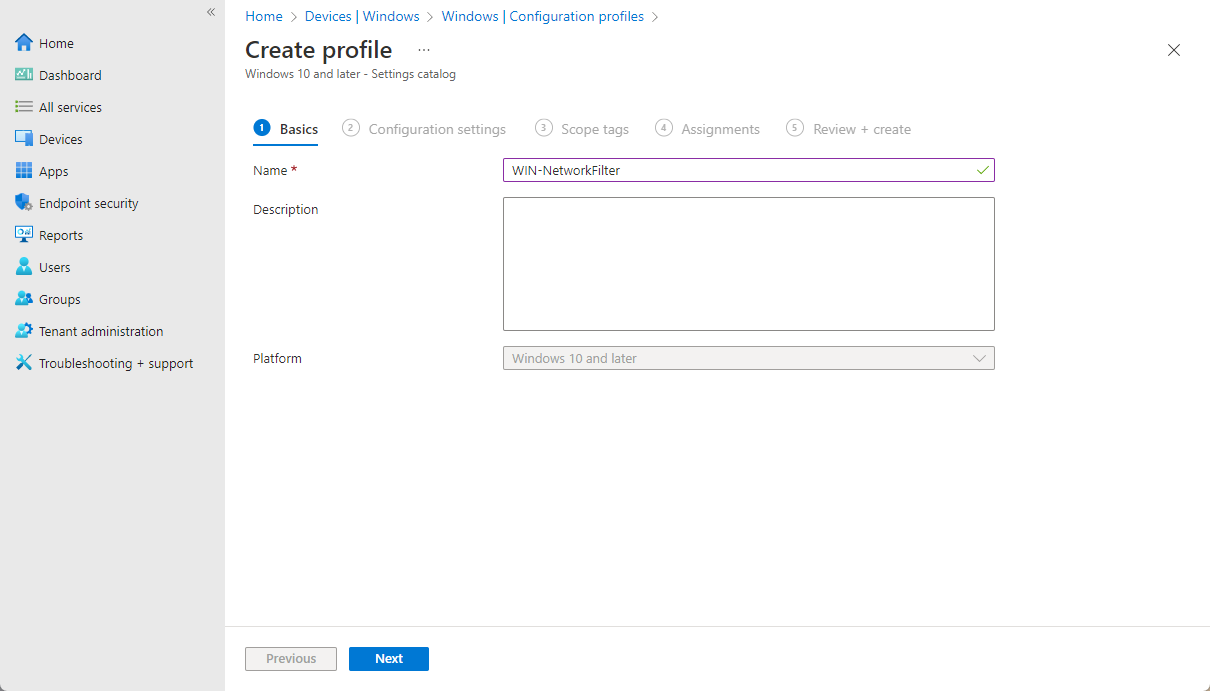Click the Platform label
This screenshot has width=1210, height=691.
(277, 358)
